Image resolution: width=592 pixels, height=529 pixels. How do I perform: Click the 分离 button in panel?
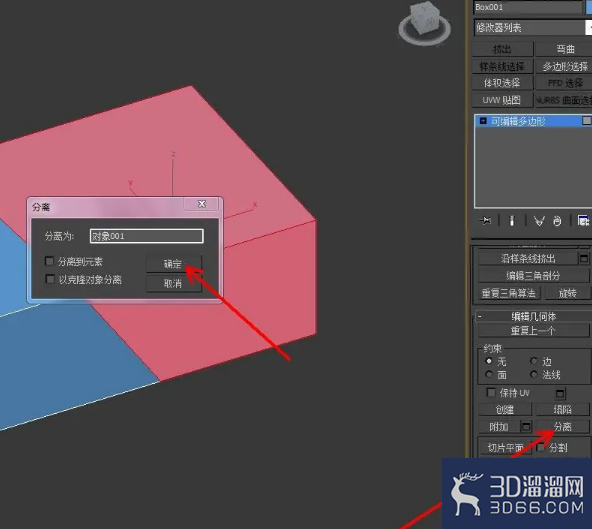tap(563, 427)
